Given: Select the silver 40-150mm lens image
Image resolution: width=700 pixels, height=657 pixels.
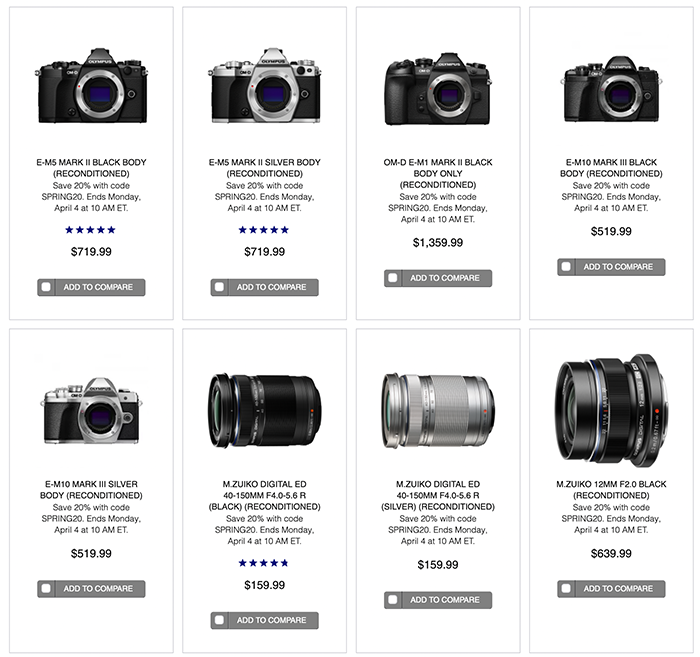Looking at the screenshot, I should (437, 410).
